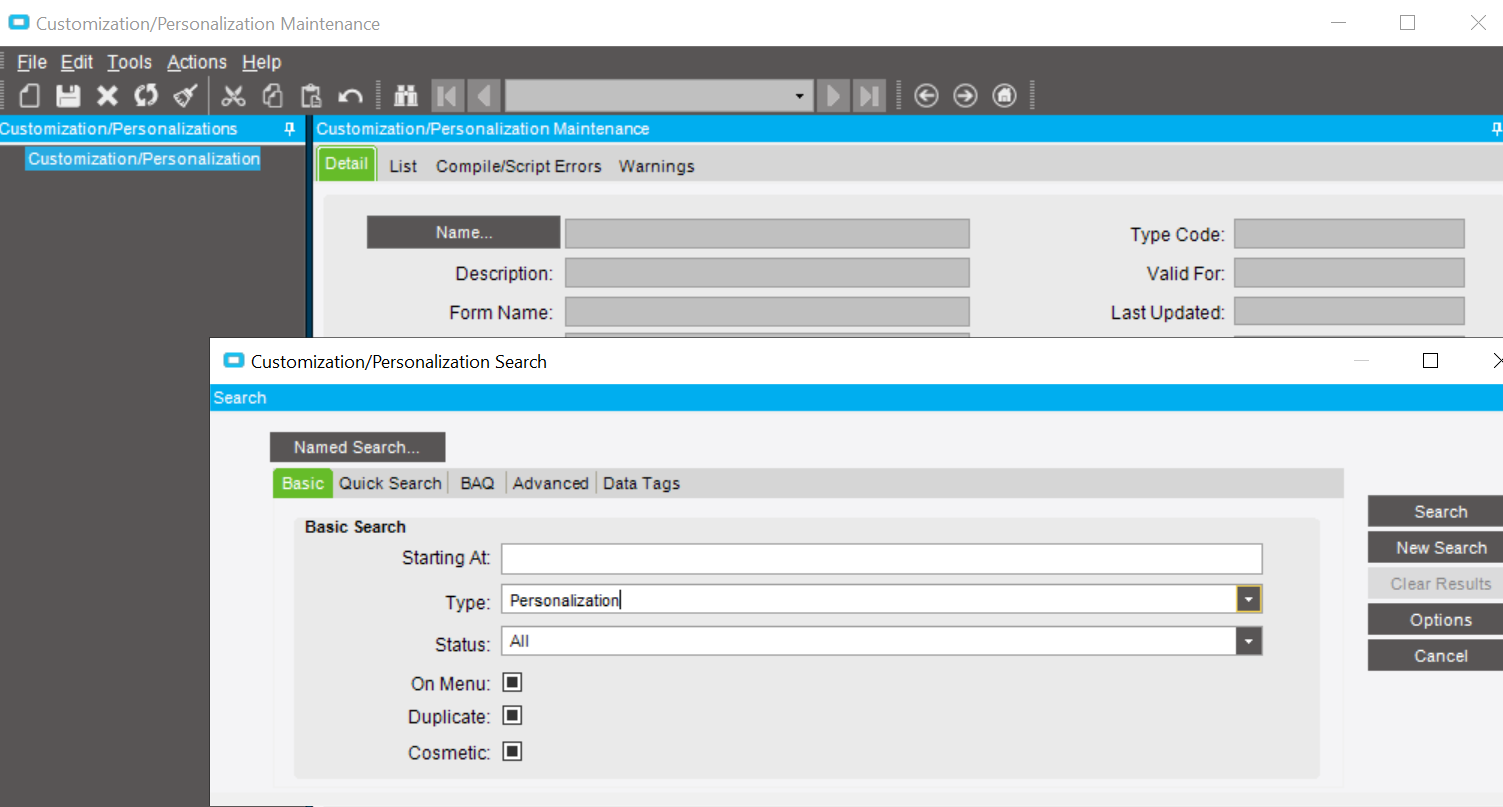The image size is (1503, 807).
Task: Click the Save floppy disk icon
Action: coord(68,96)
